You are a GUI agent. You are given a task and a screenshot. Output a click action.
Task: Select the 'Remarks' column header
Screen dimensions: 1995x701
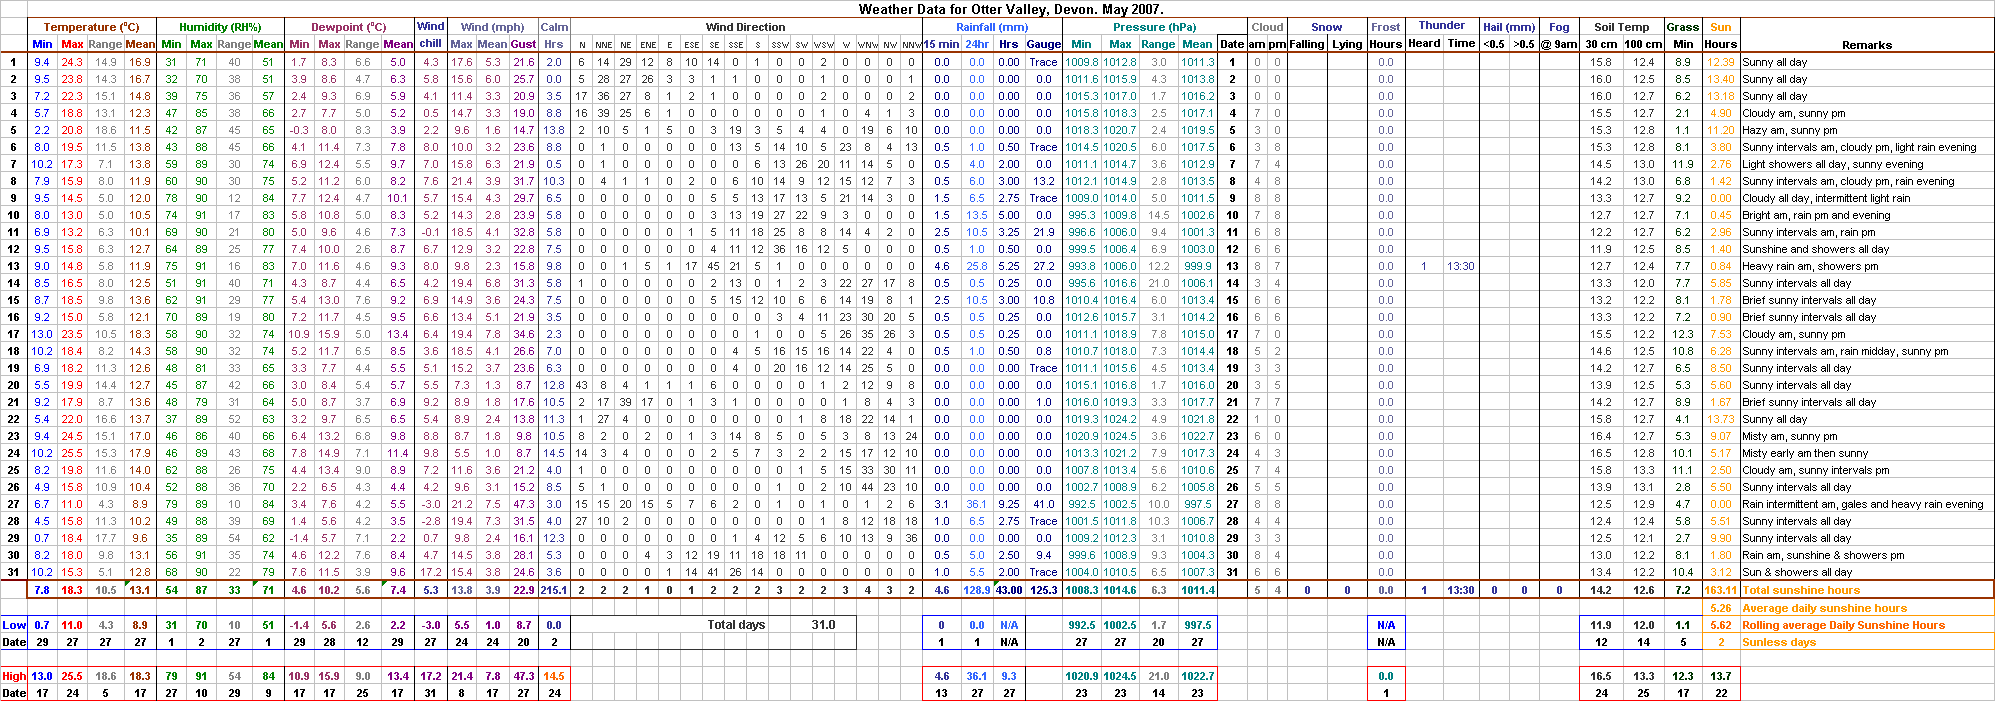[1867, 45]
